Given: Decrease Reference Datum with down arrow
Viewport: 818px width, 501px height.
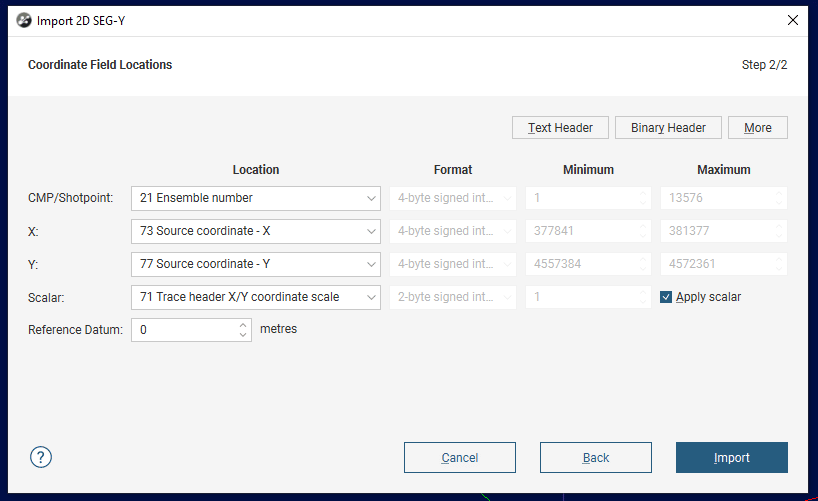Looking at the screenshot, I should click(243, 335).
